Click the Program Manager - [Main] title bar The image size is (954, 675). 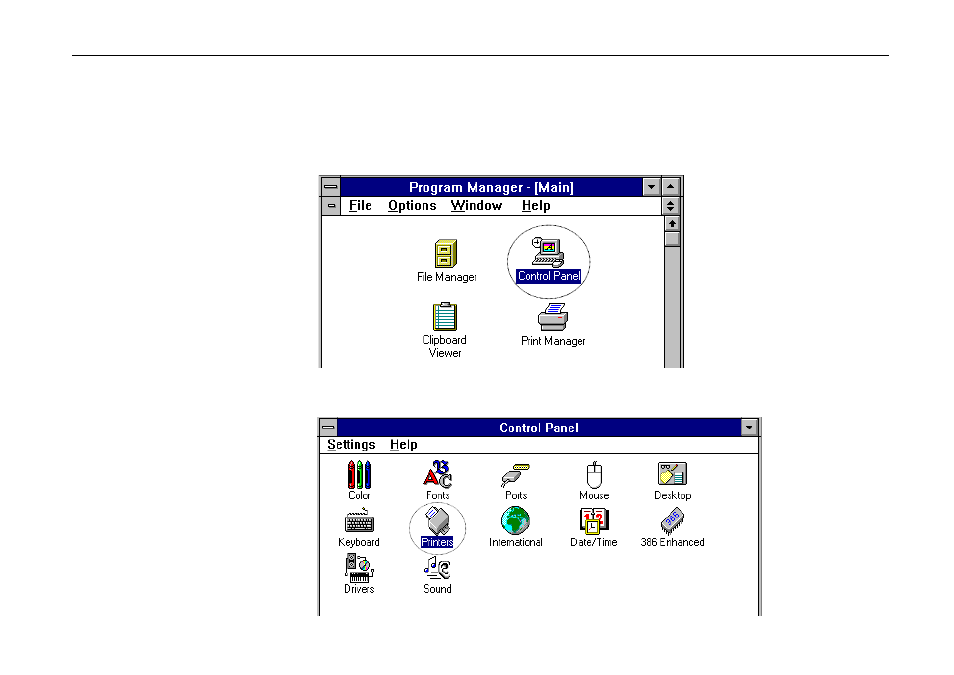(x=491, y=187)
